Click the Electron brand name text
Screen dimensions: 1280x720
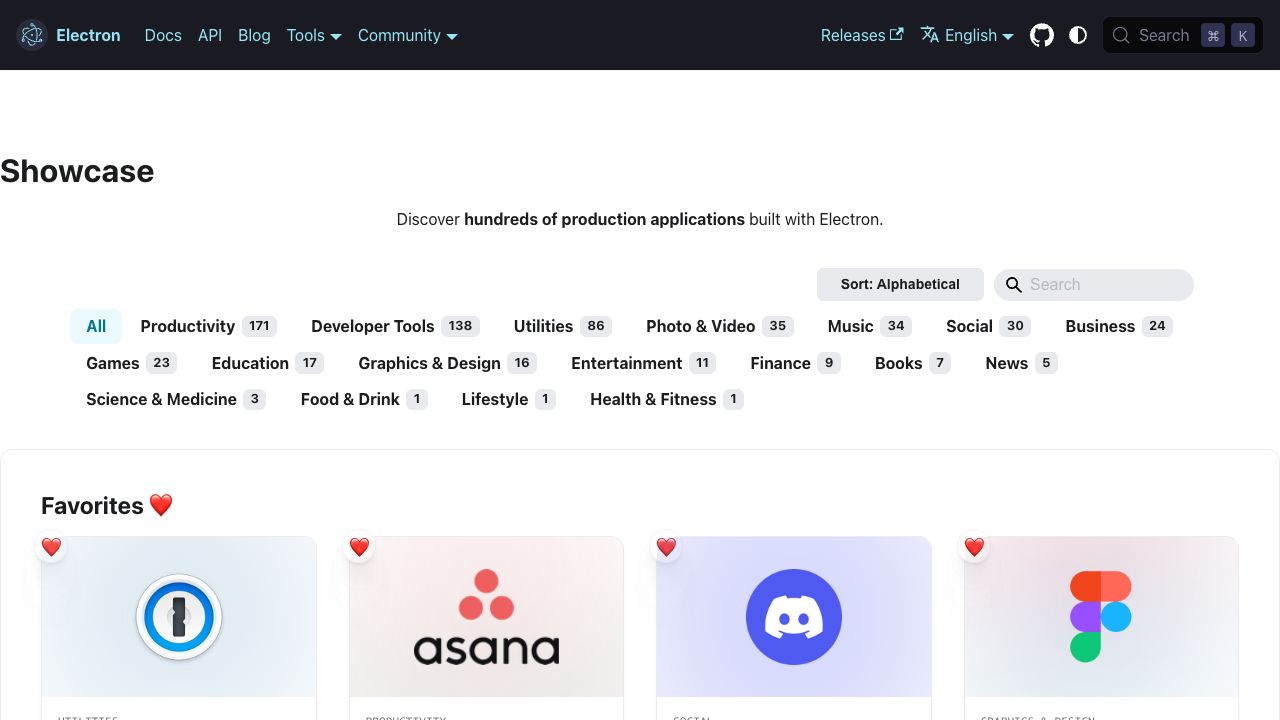[88, 35]
